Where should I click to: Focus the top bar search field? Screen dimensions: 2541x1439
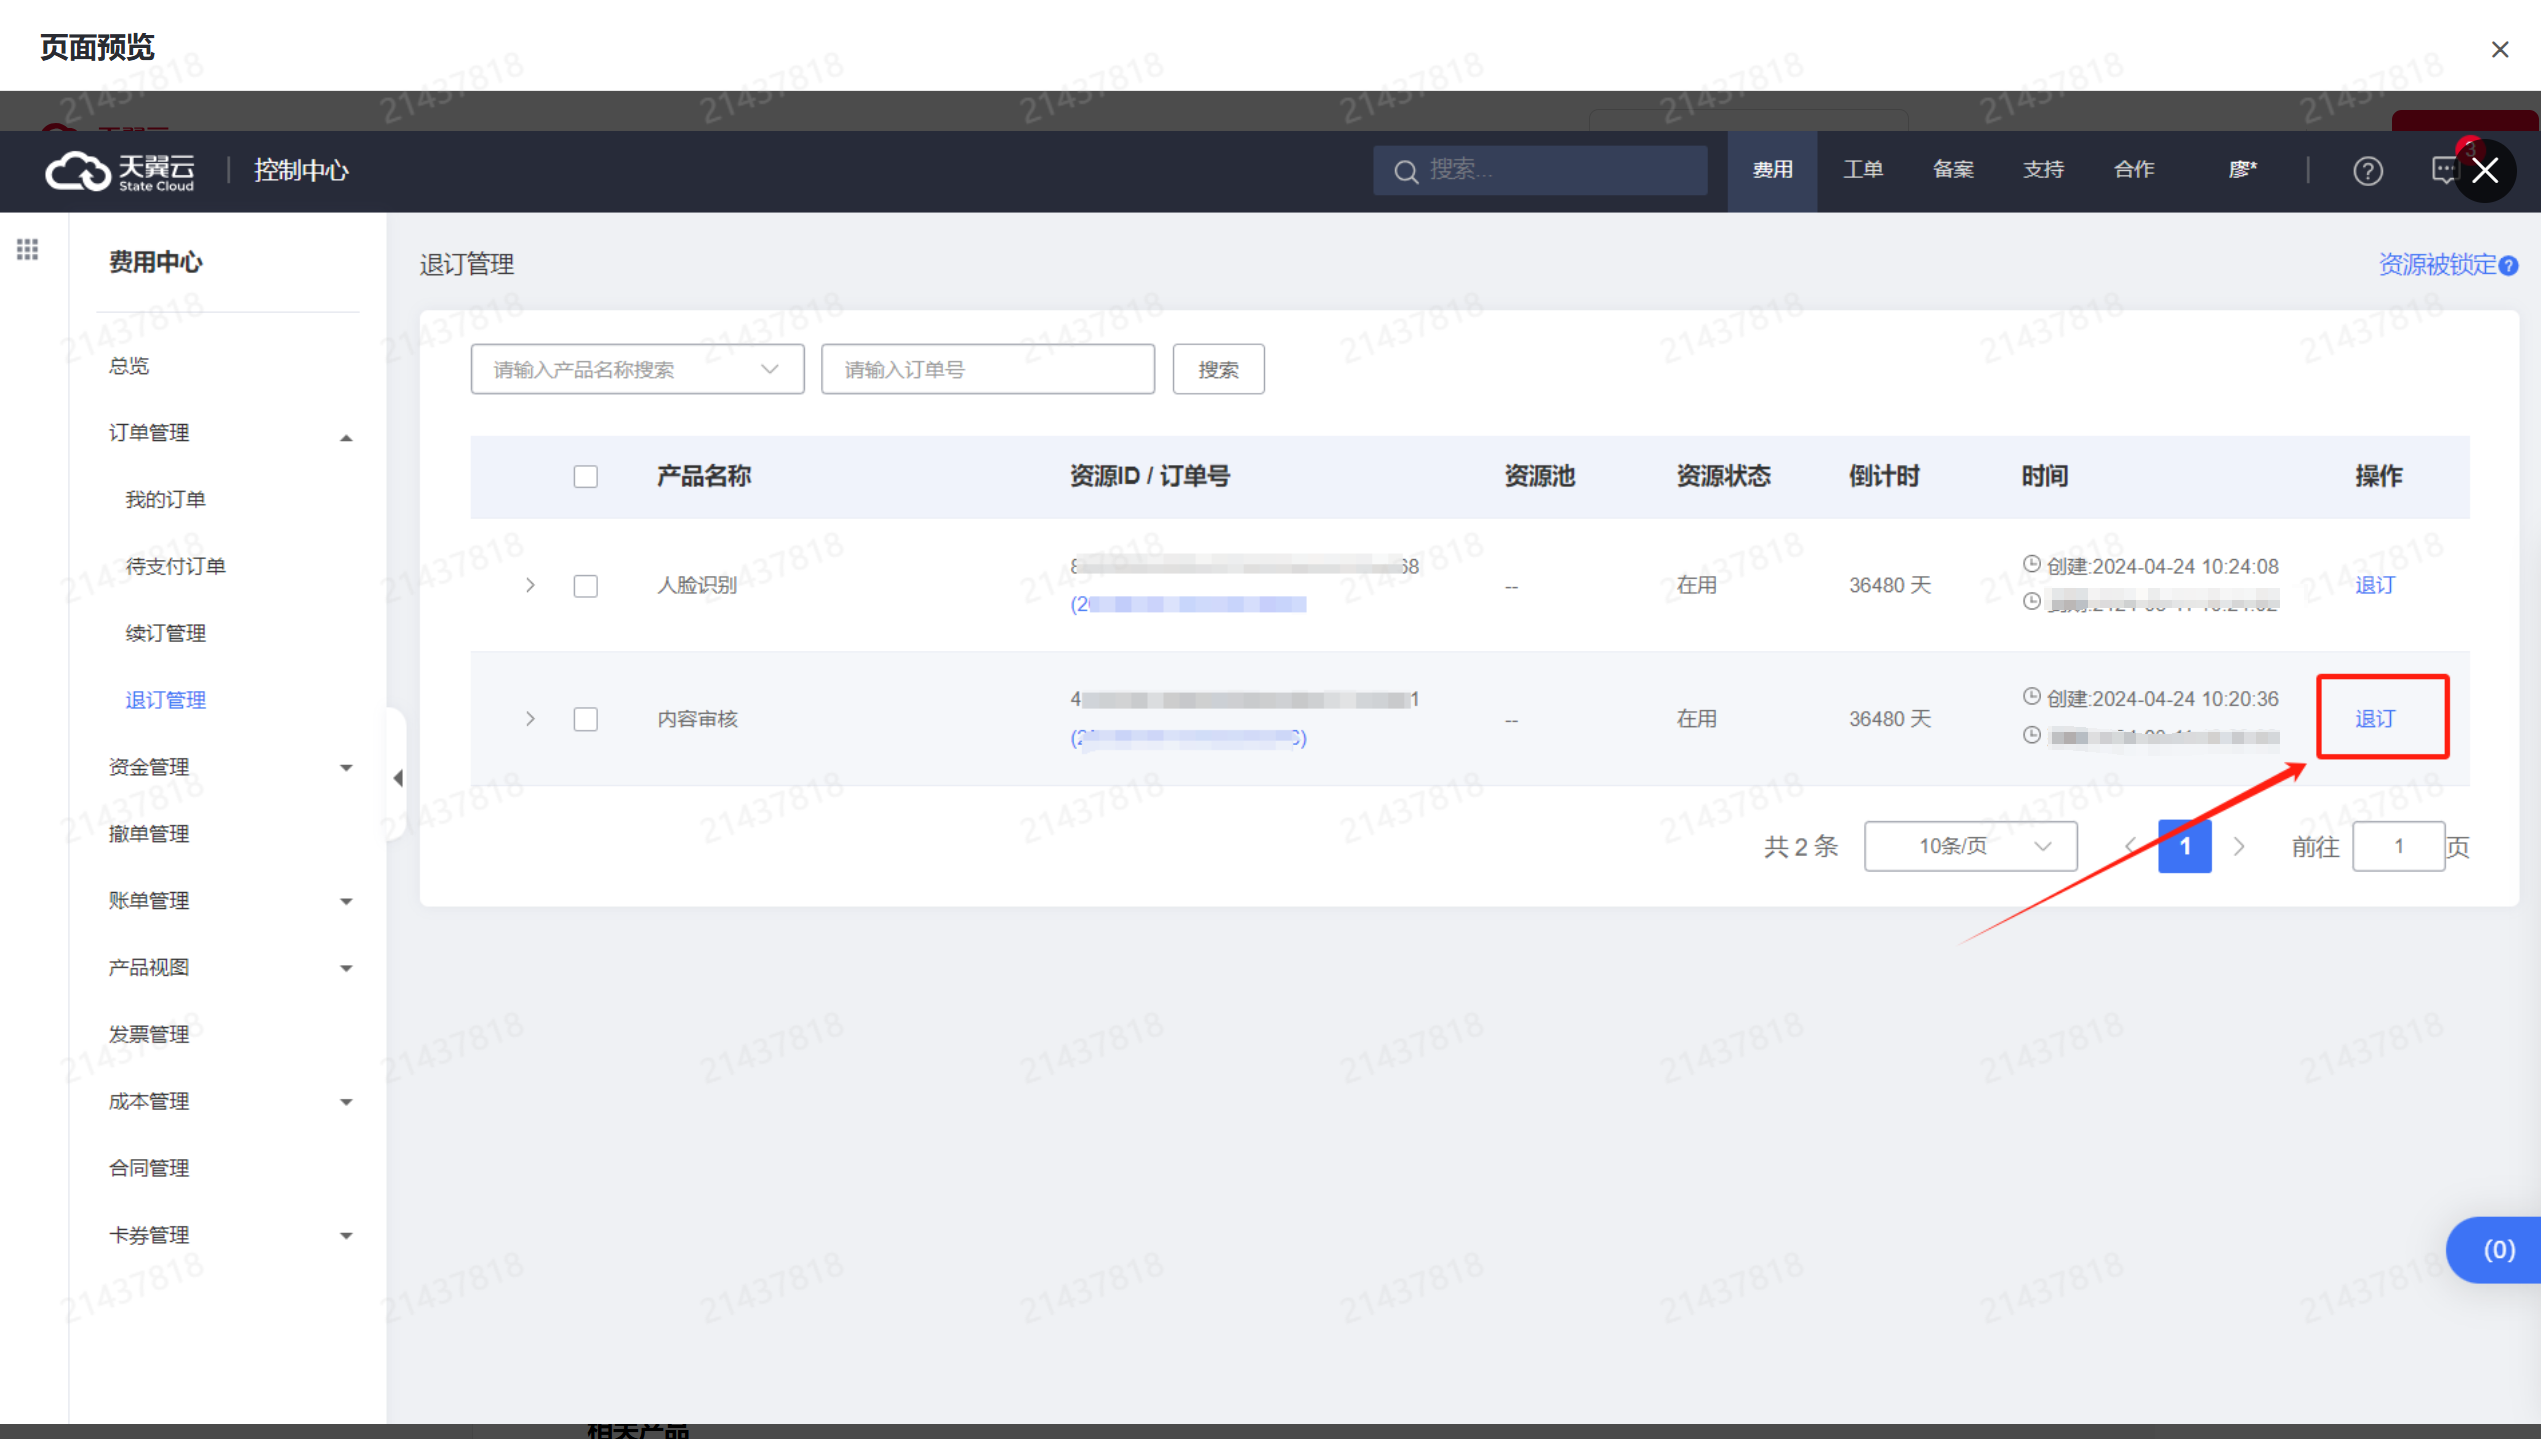1540,171
